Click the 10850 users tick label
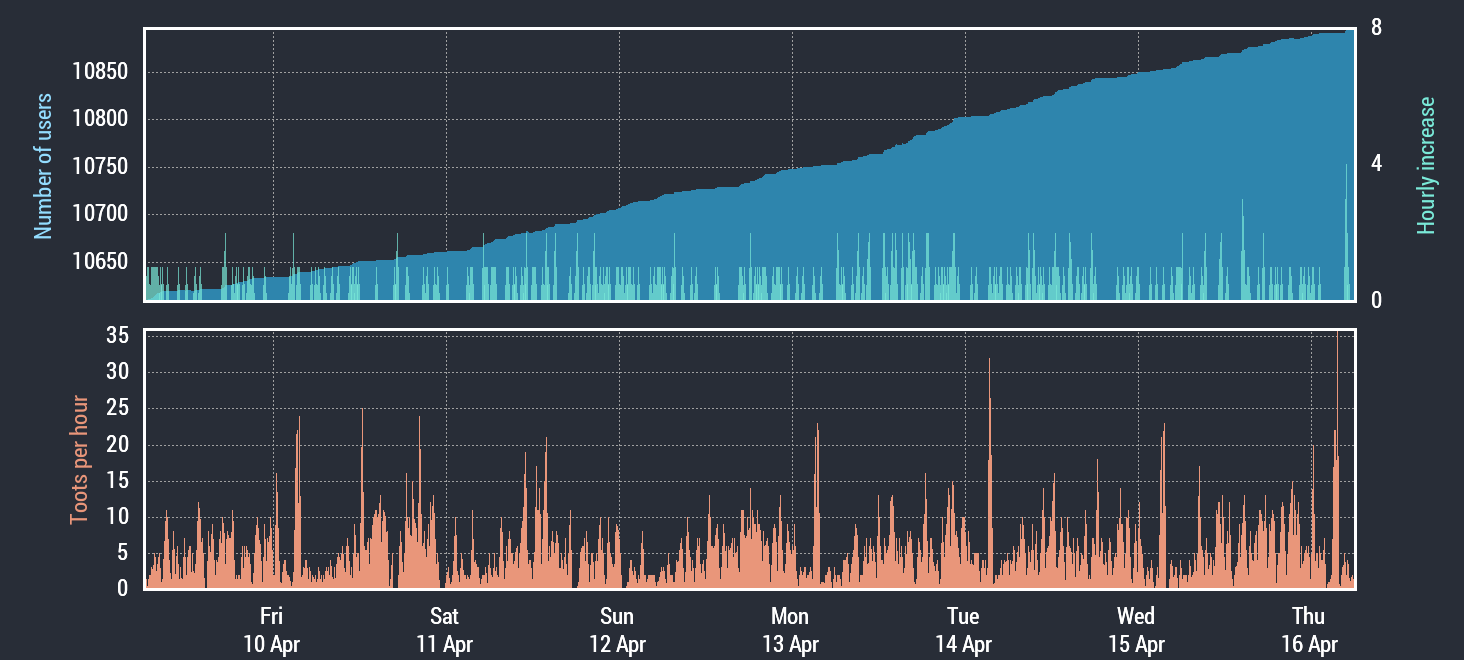Image resolution: width=1464 pixels, height=660 pixels. click(x=101, y=72)
